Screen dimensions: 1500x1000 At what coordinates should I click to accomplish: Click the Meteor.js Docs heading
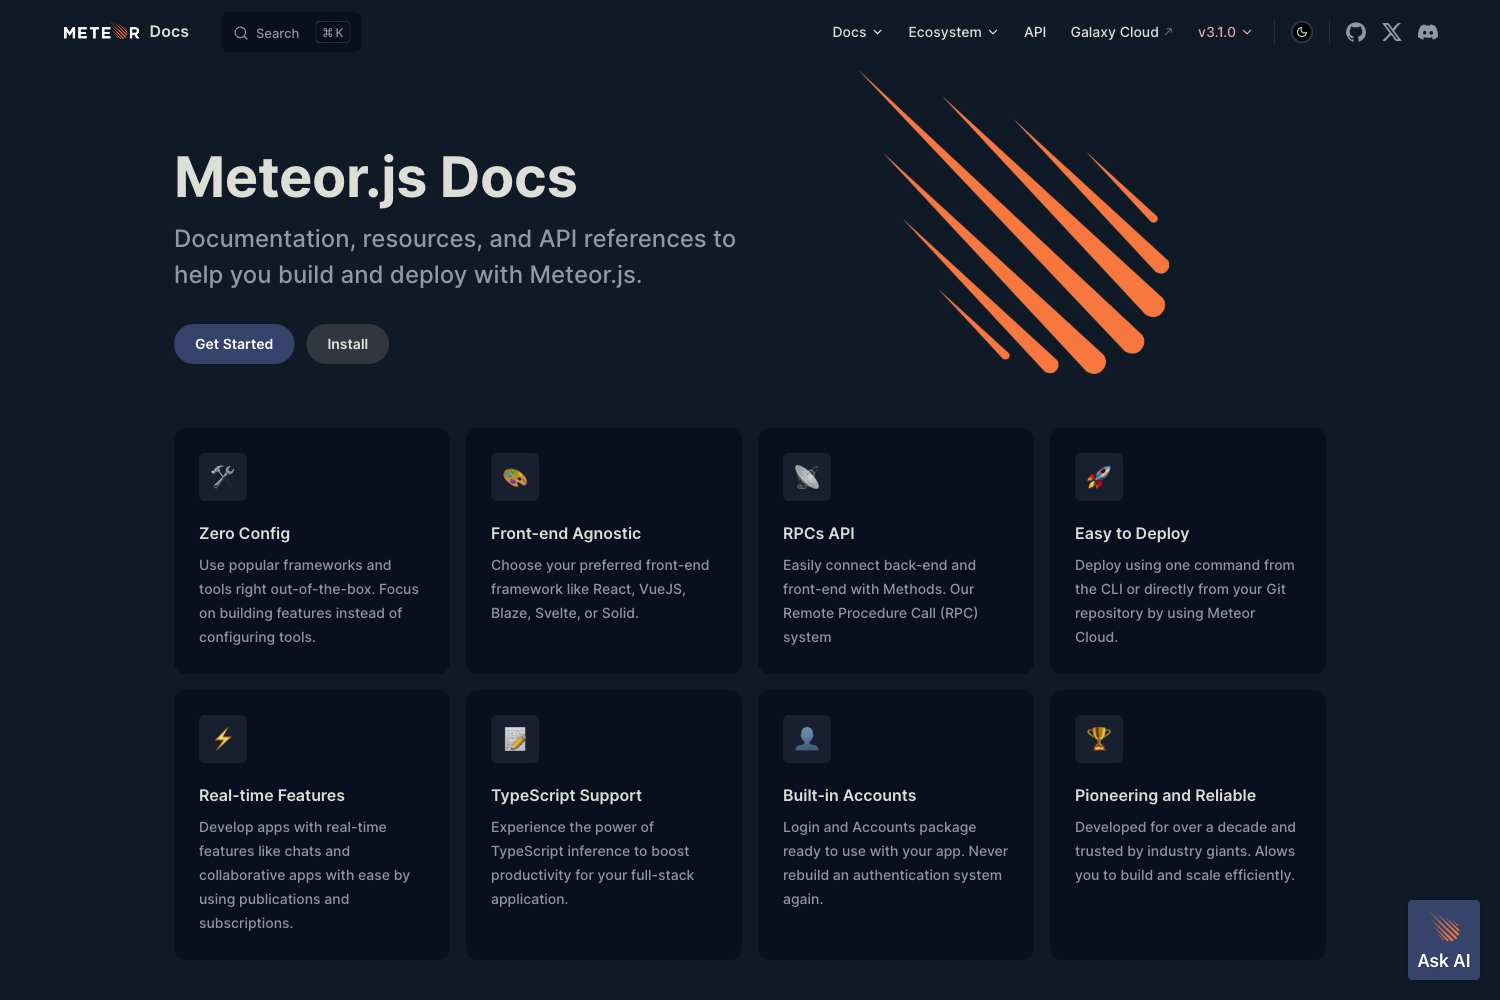(376, 178)
